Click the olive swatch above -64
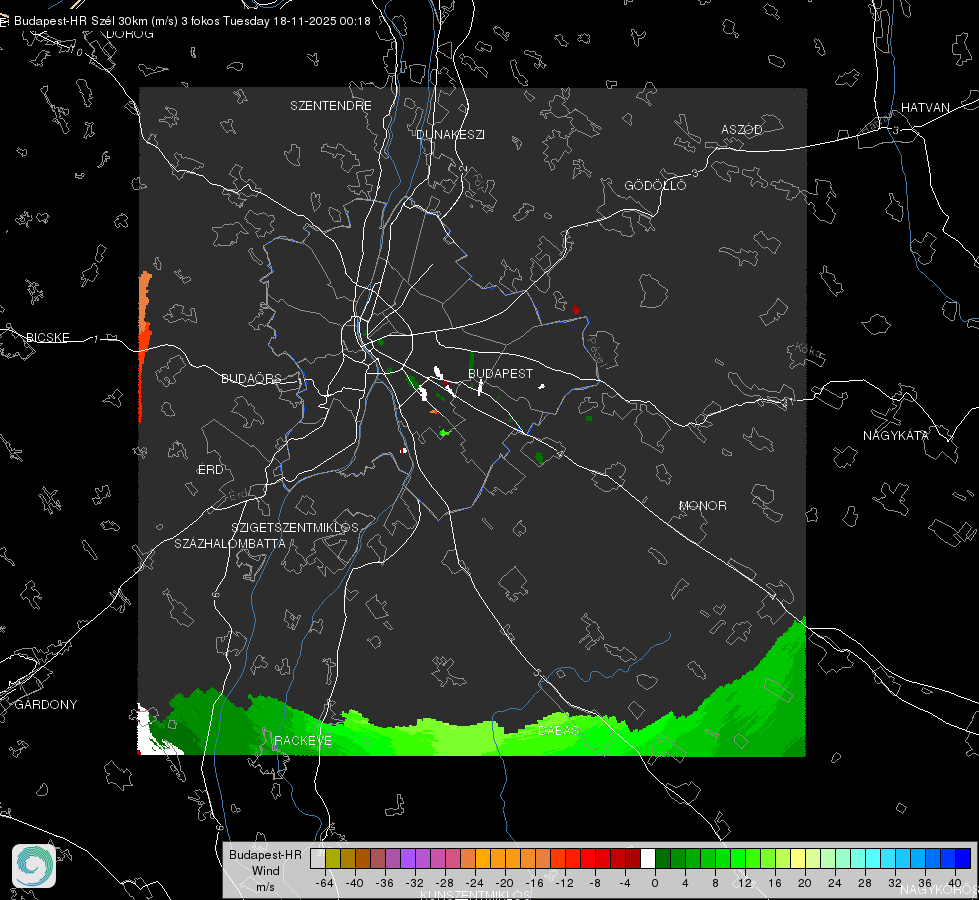Screen dimensions: 979x900 [332, 859]
